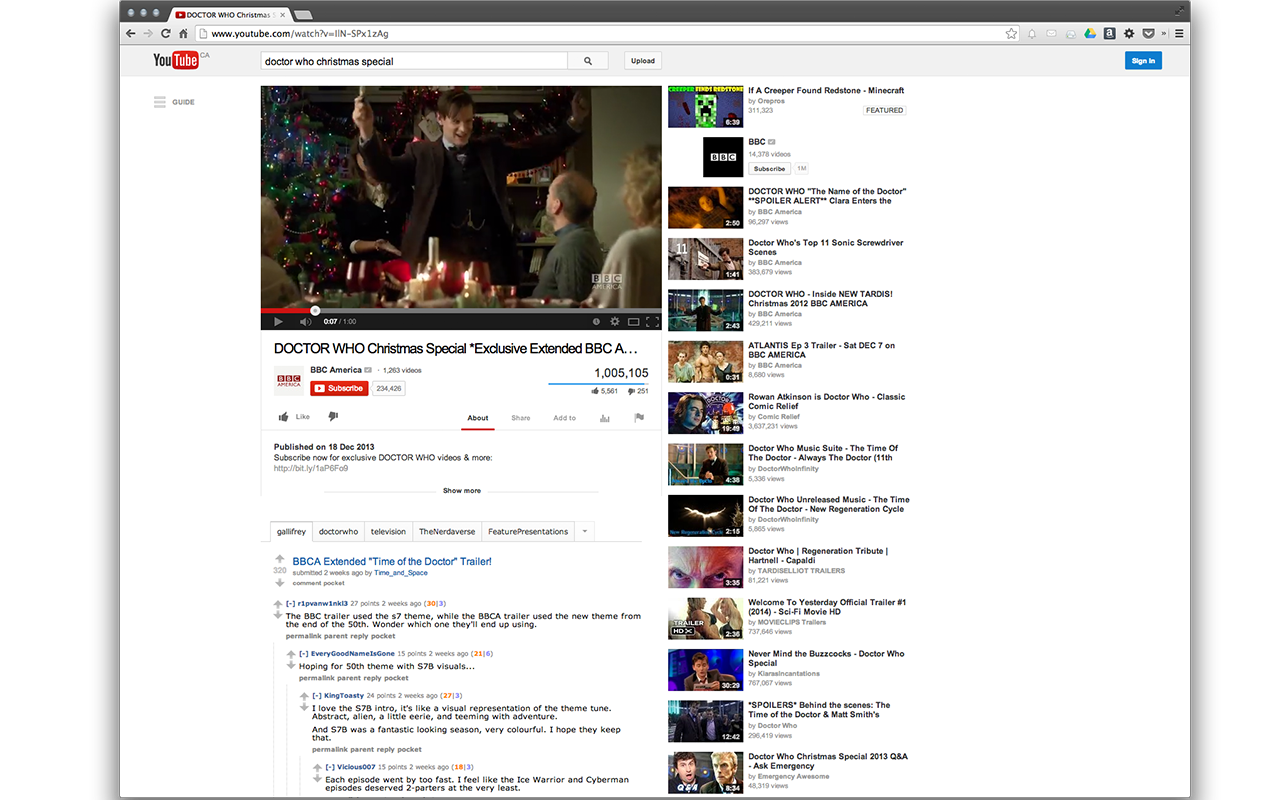
Task: Open the bit.ly link in the description
Action: point(311,468)
